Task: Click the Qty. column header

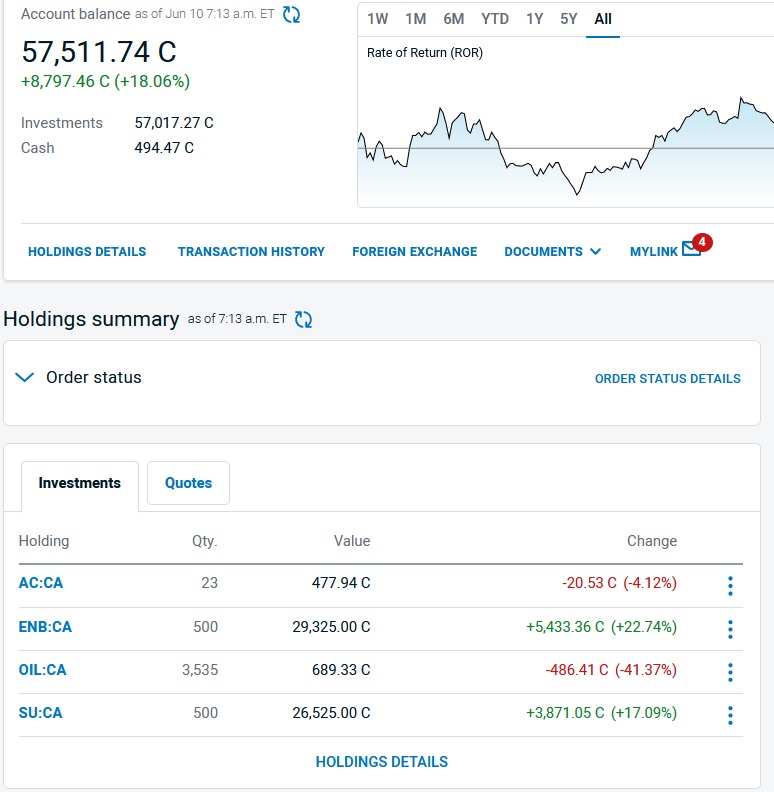Action: (205, 541)
